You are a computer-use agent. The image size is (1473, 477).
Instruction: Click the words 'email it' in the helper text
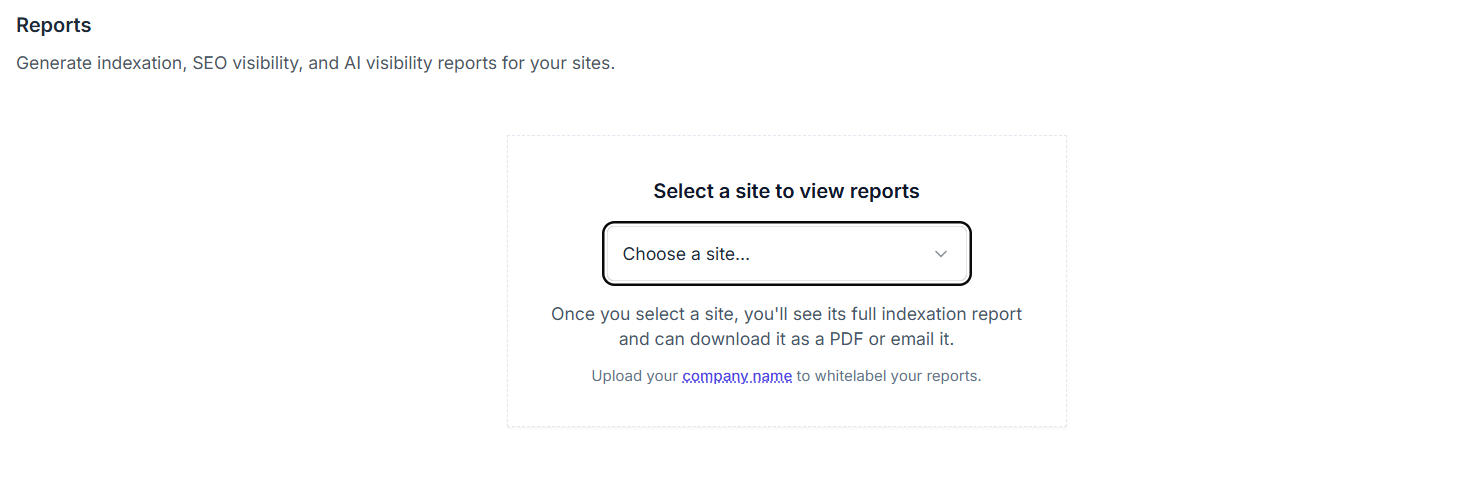[x=922, y=339]
